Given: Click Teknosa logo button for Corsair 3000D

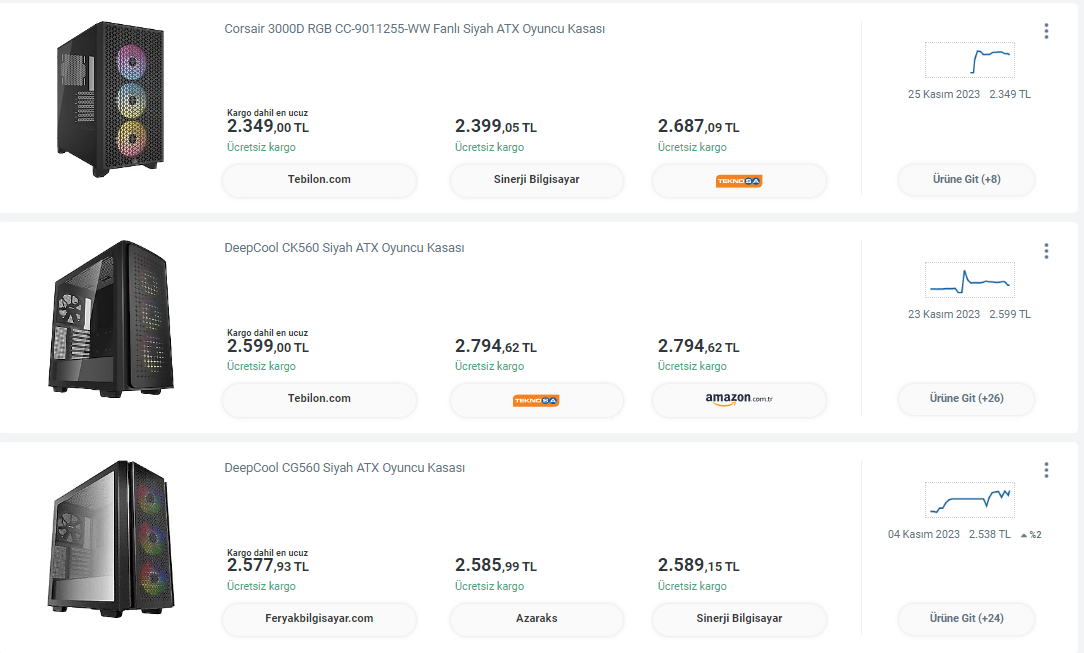Looking at the screenshot, I should (x=739, y=180).
